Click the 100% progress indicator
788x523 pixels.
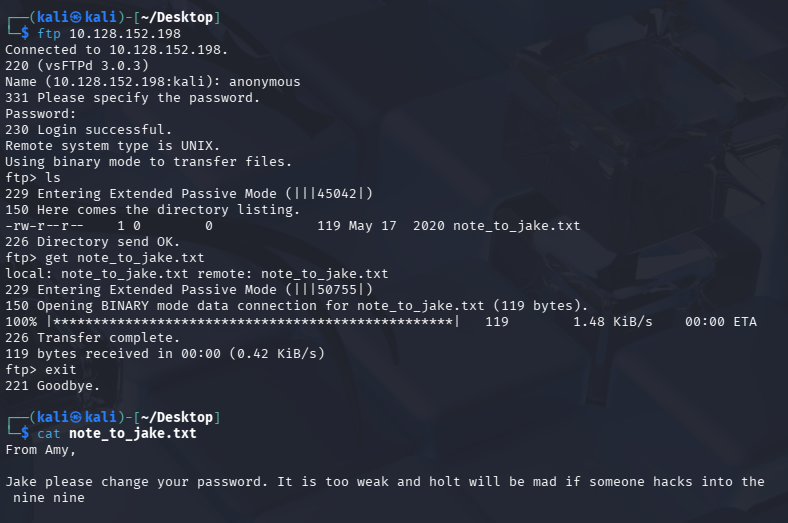point(21,322)
